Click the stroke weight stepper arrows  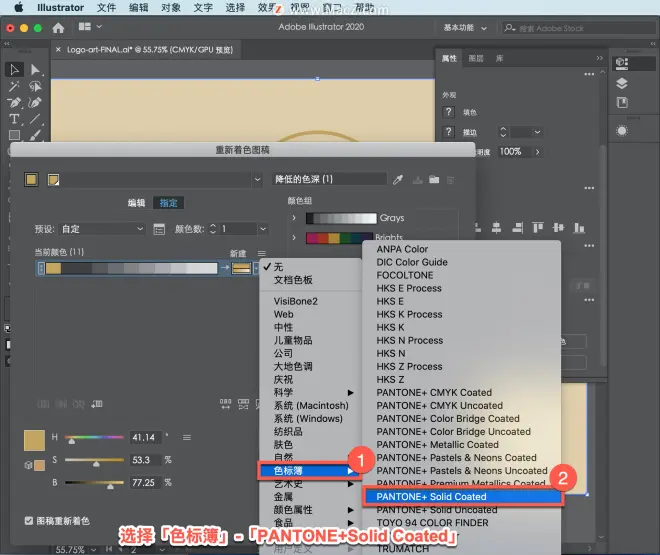click(503, 132)
